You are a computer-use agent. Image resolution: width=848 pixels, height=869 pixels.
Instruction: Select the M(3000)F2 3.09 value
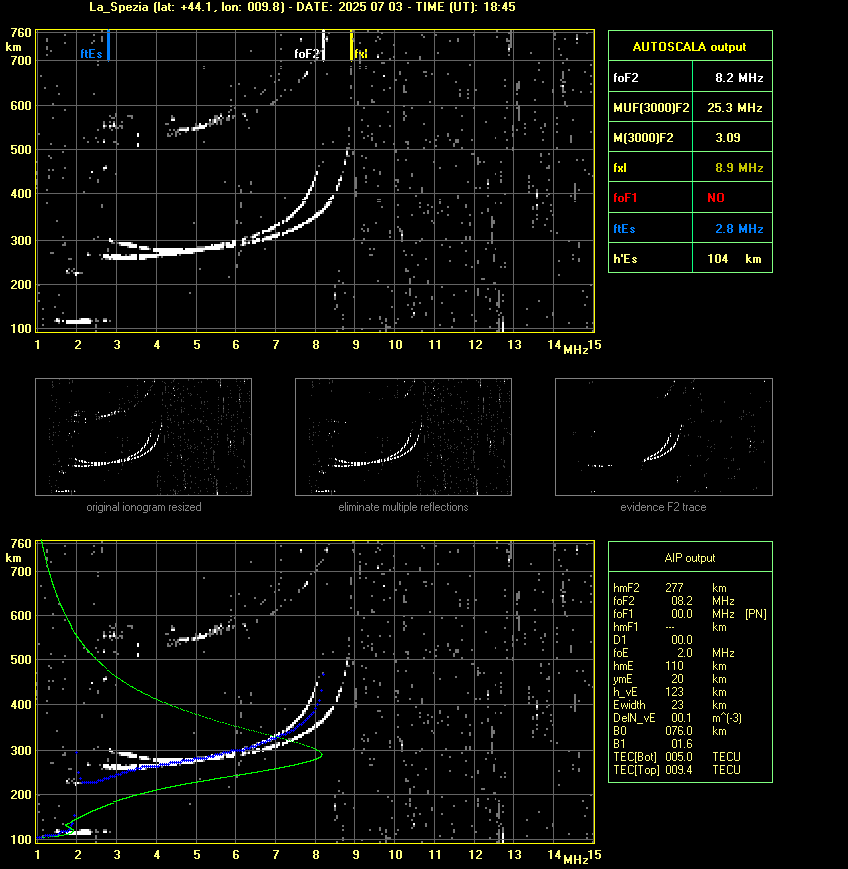coord(728,137)
